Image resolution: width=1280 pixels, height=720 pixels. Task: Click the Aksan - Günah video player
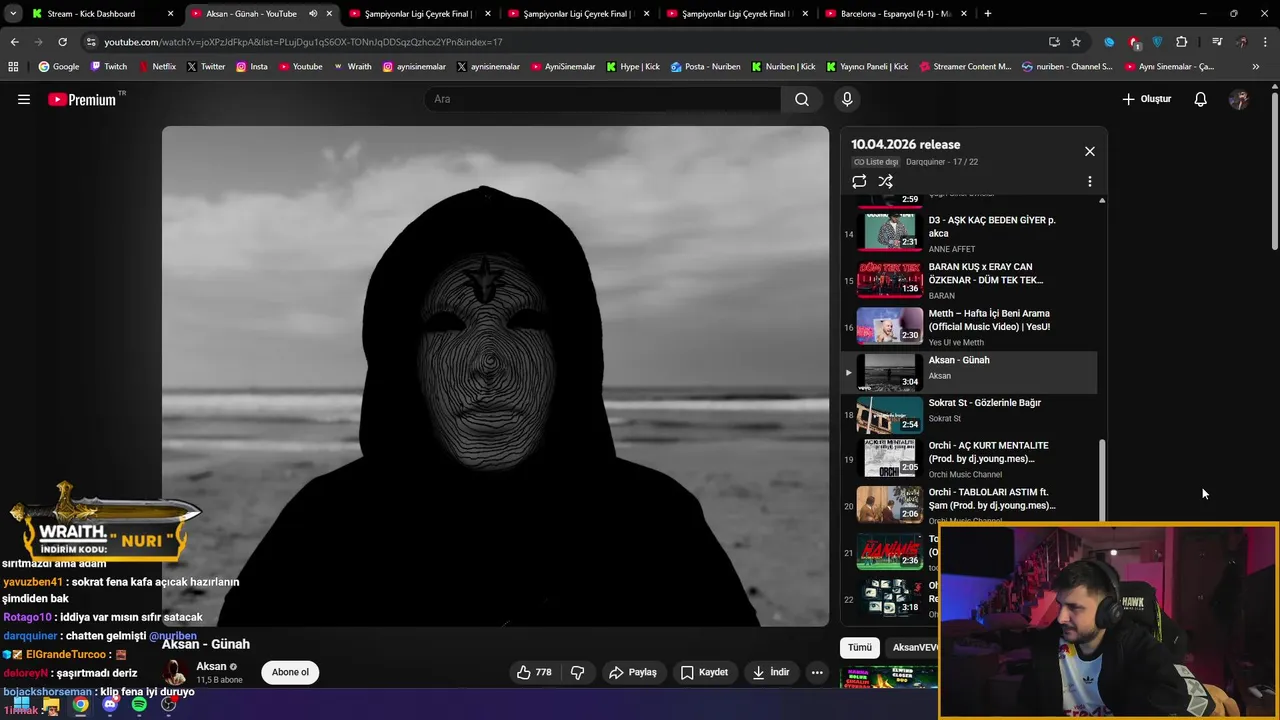pos(495,376)
